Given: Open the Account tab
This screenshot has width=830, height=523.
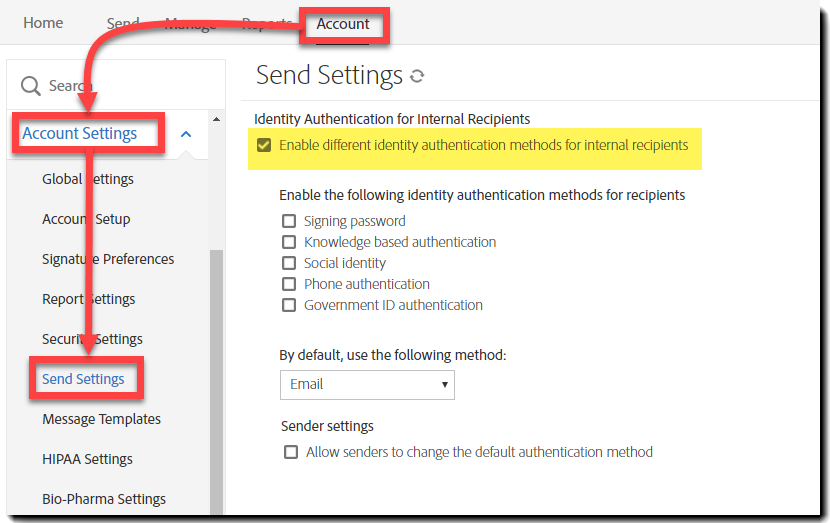Looking at the screenshot, I should tap(343, 24).
